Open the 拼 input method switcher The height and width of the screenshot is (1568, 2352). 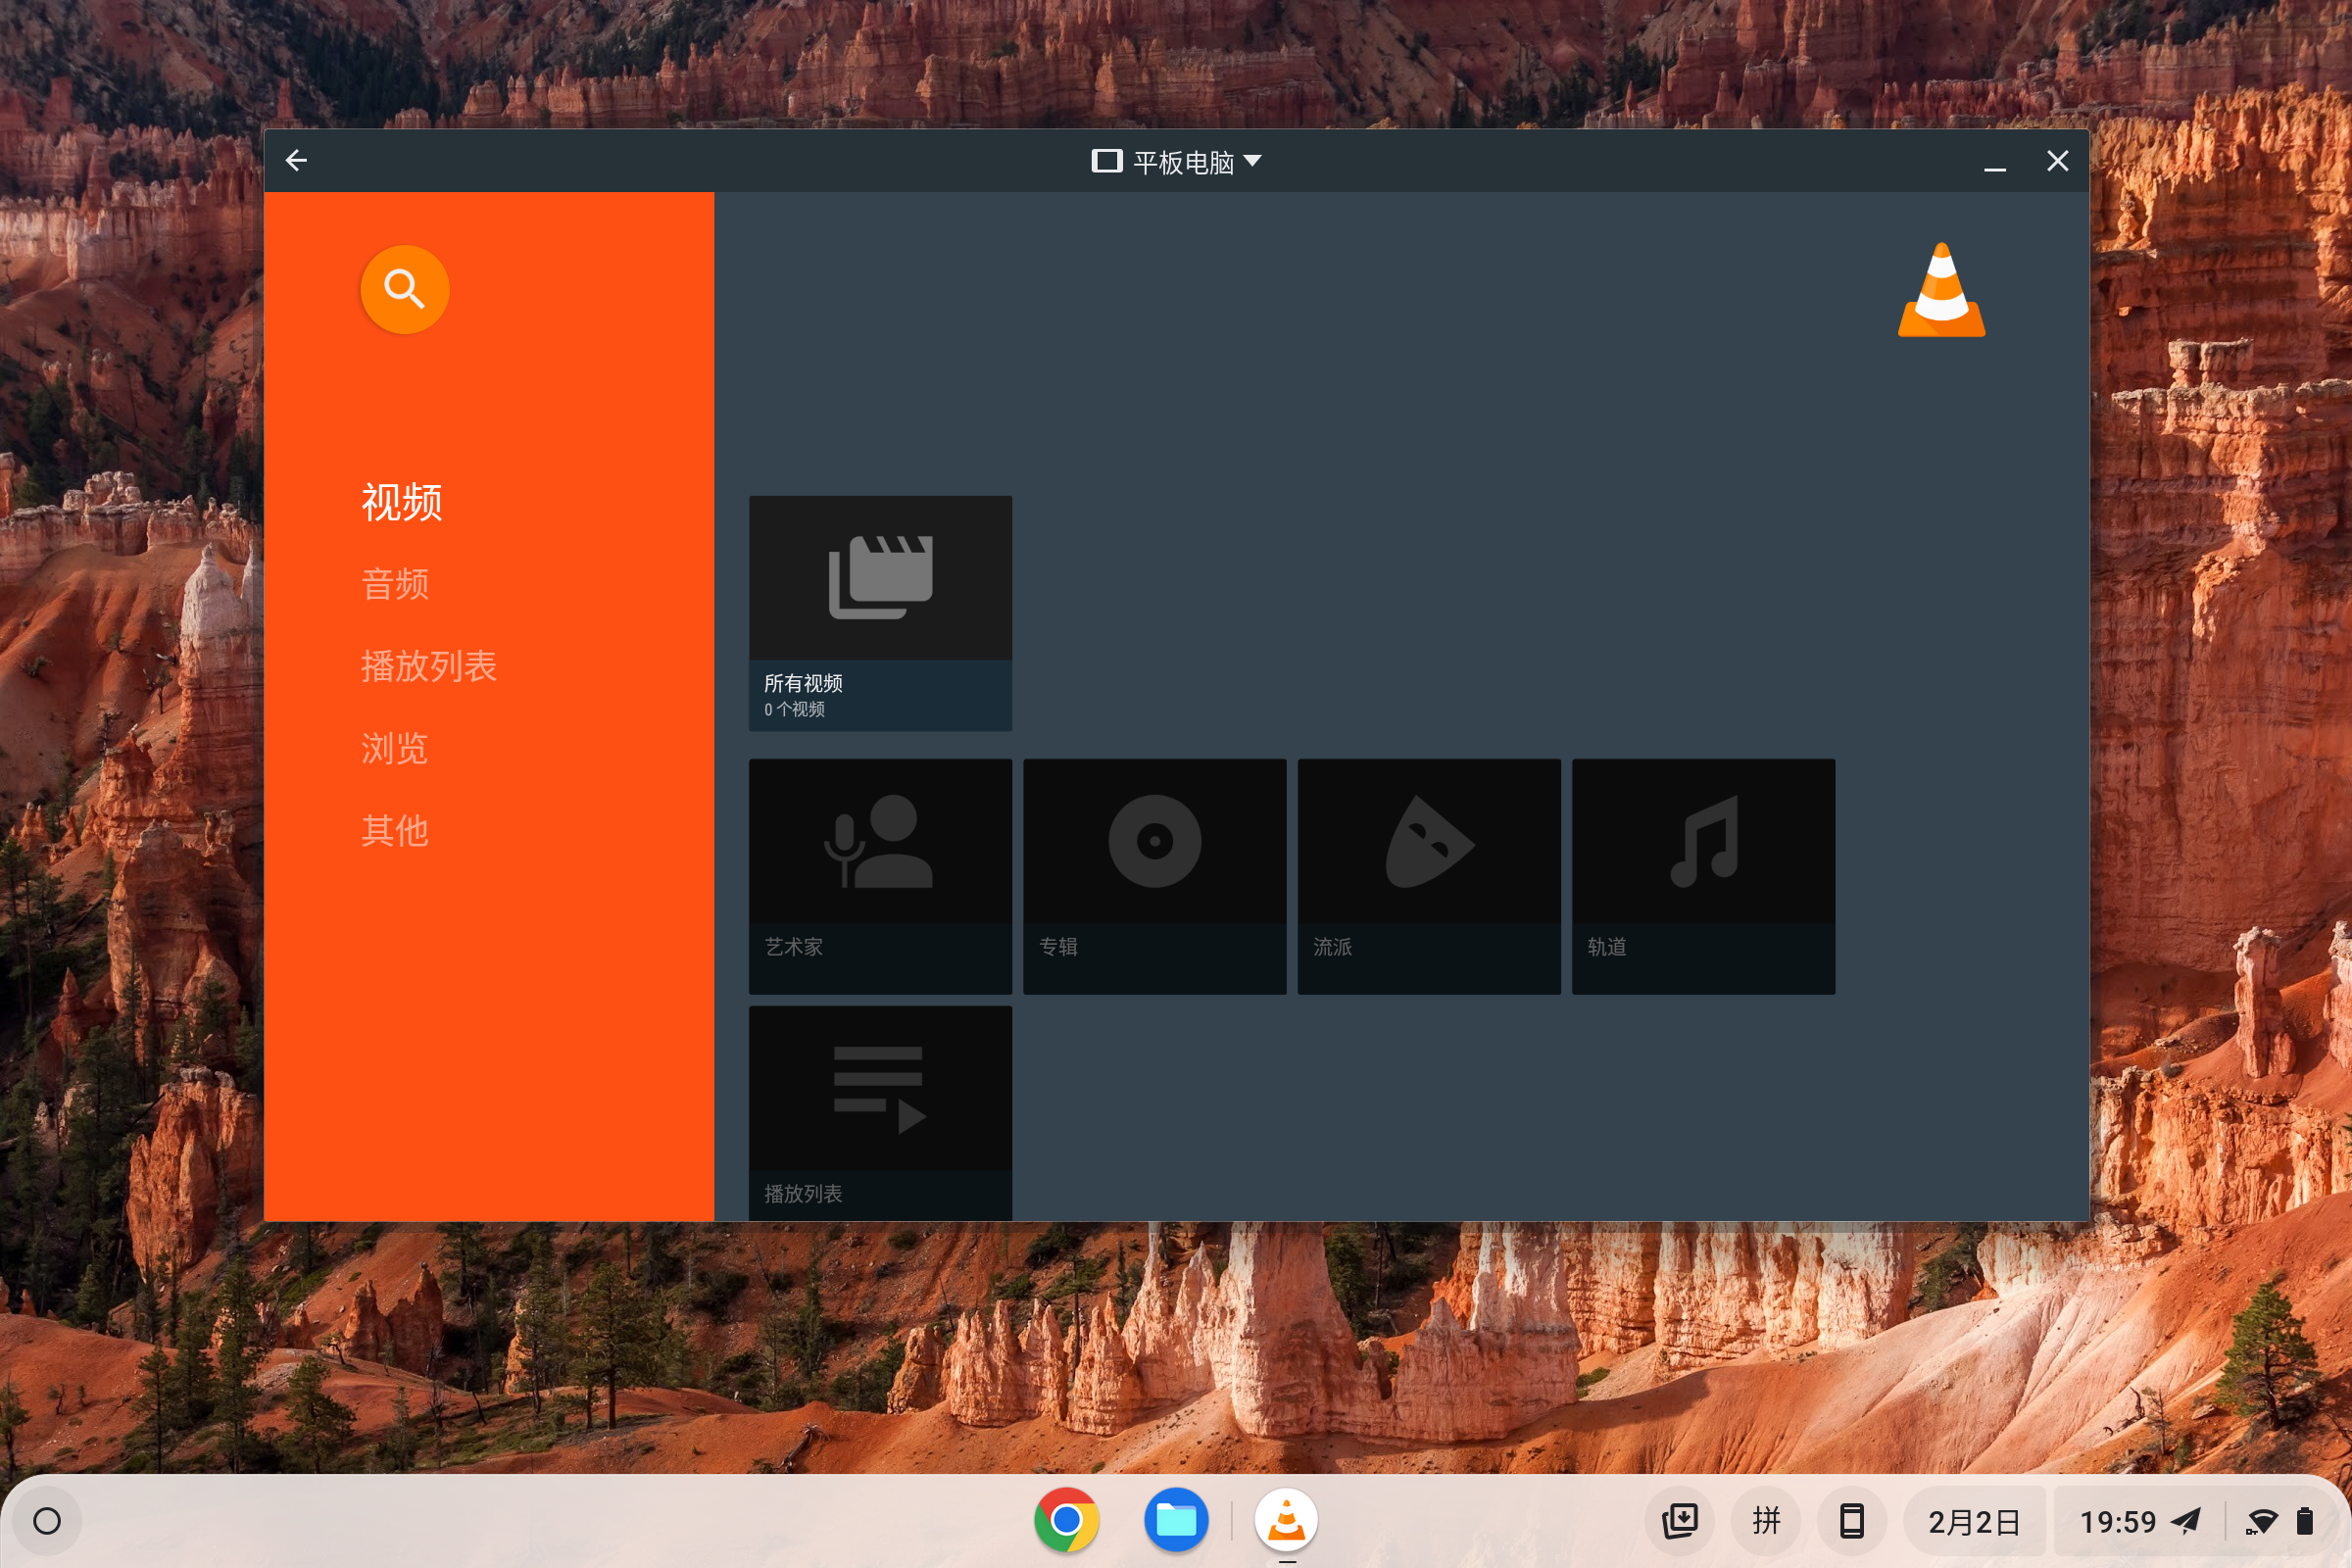pyautogui.click(x=1766, y=1521)
